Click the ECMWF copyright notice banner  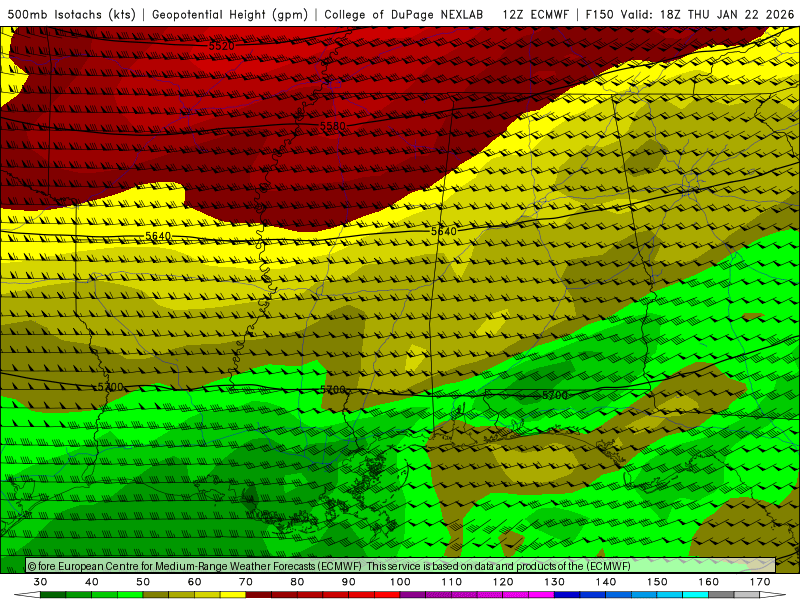point(401,566)
